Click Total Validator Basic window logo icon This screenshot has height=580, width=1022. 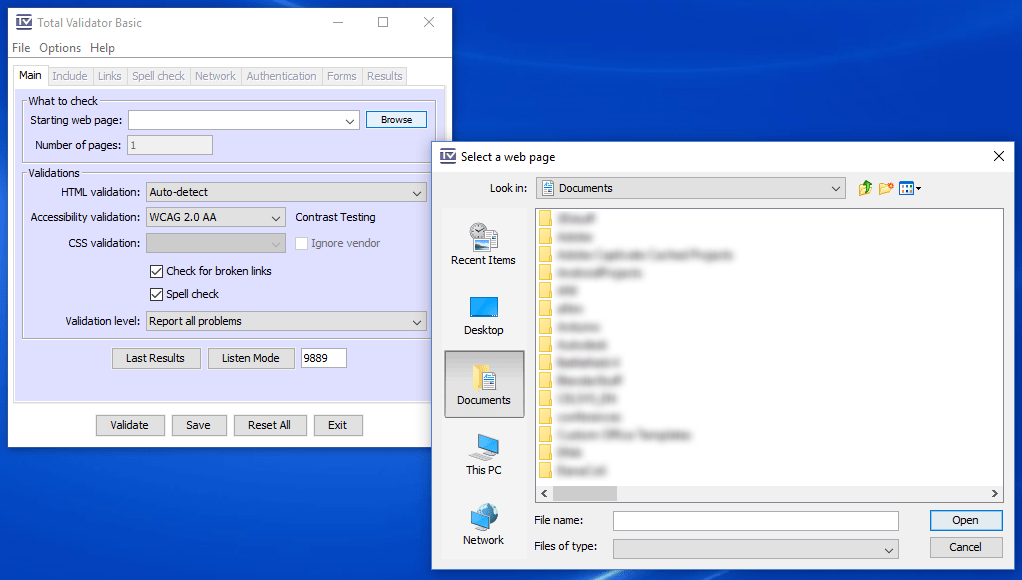24,22
